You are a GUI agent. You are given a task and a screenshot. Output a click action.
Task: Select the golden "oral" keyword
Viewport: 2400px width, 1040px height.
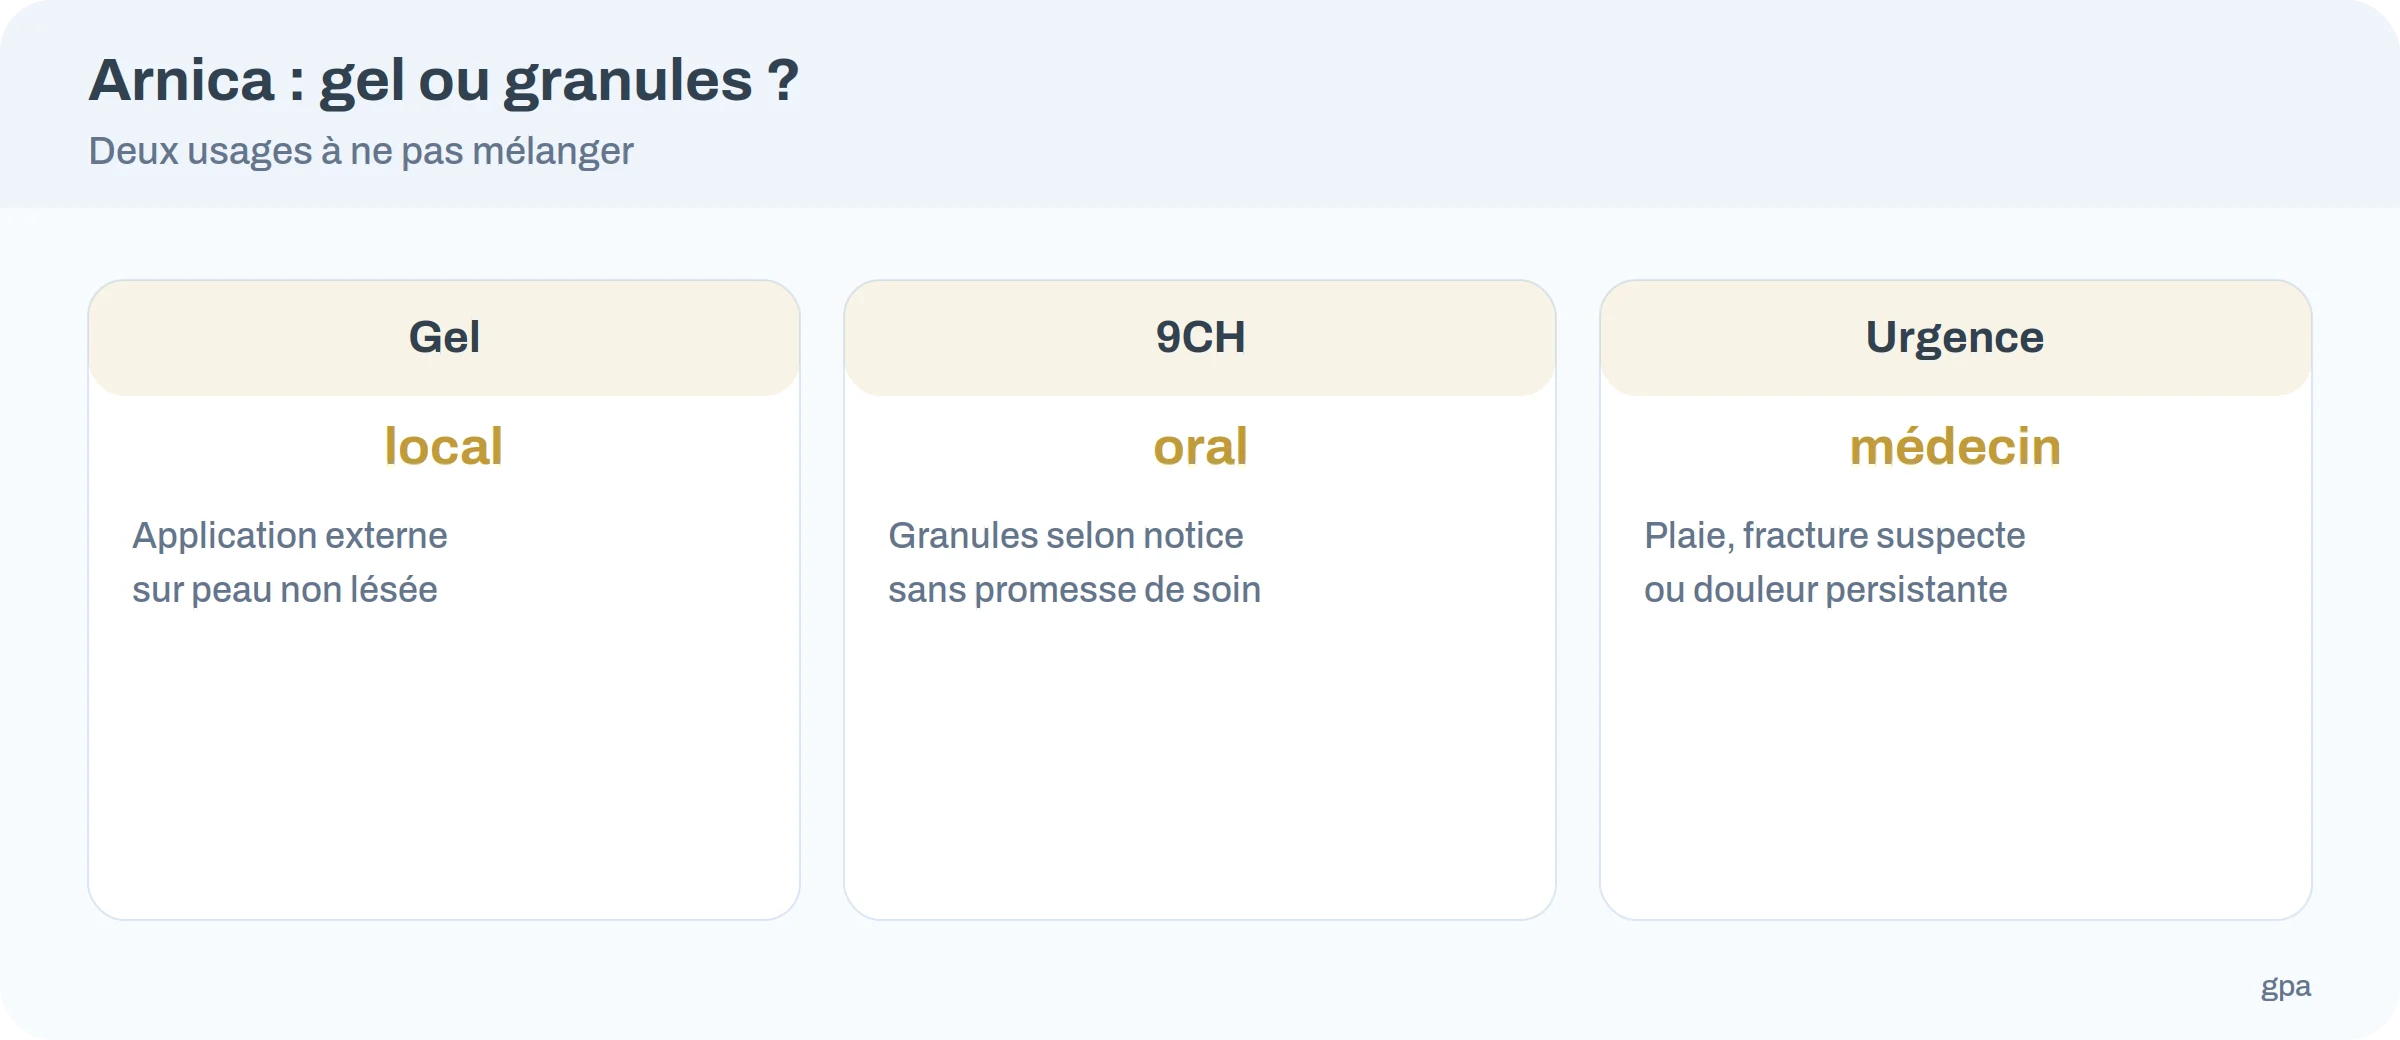(x=1200, y=446)
